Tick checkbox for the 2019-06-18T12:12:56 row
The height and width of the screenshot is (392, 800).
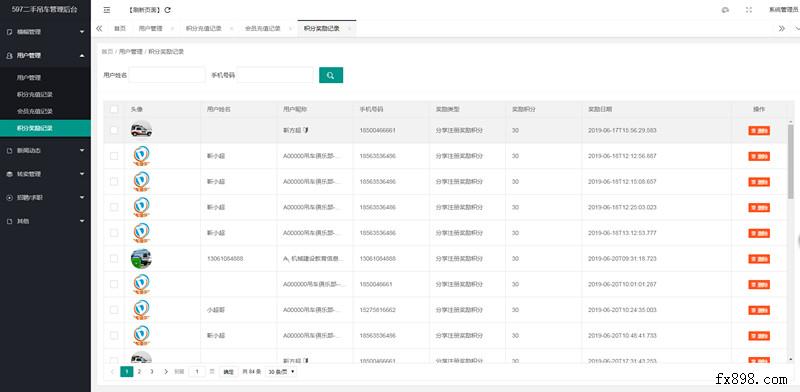[114, 156]
